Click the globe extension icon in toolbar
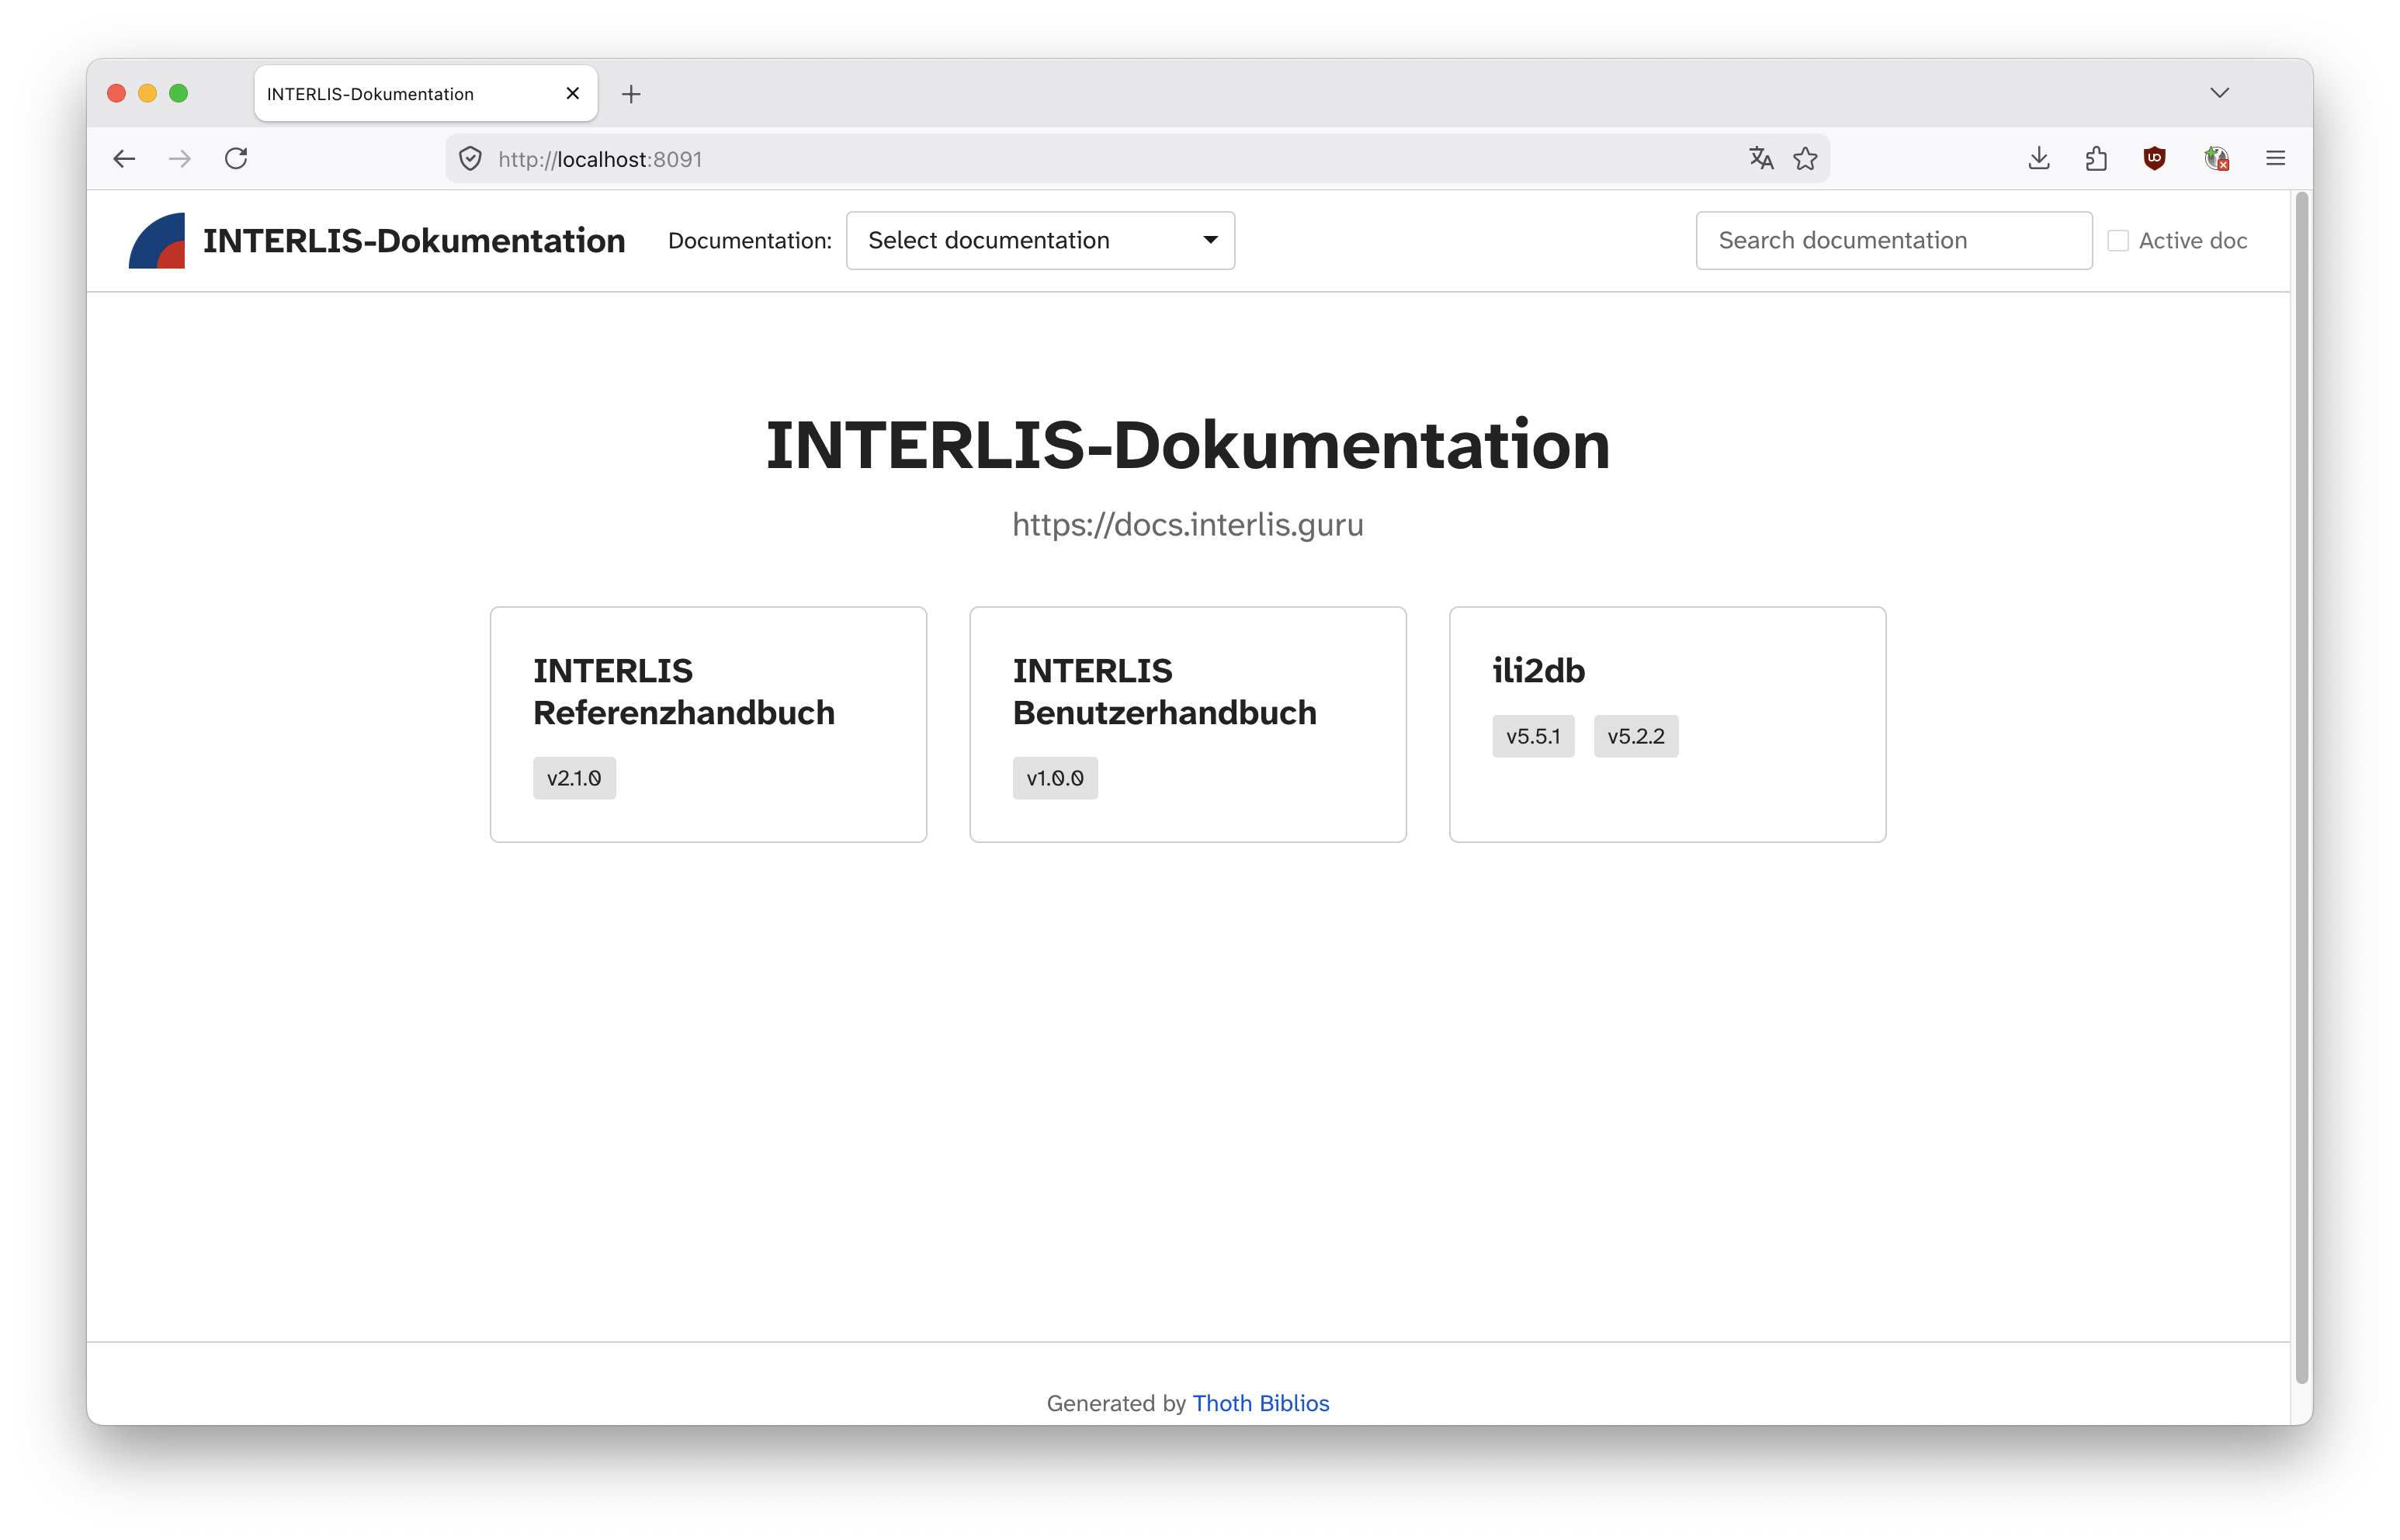This screenshot has height=1540, width=2400. point(2216,158)
